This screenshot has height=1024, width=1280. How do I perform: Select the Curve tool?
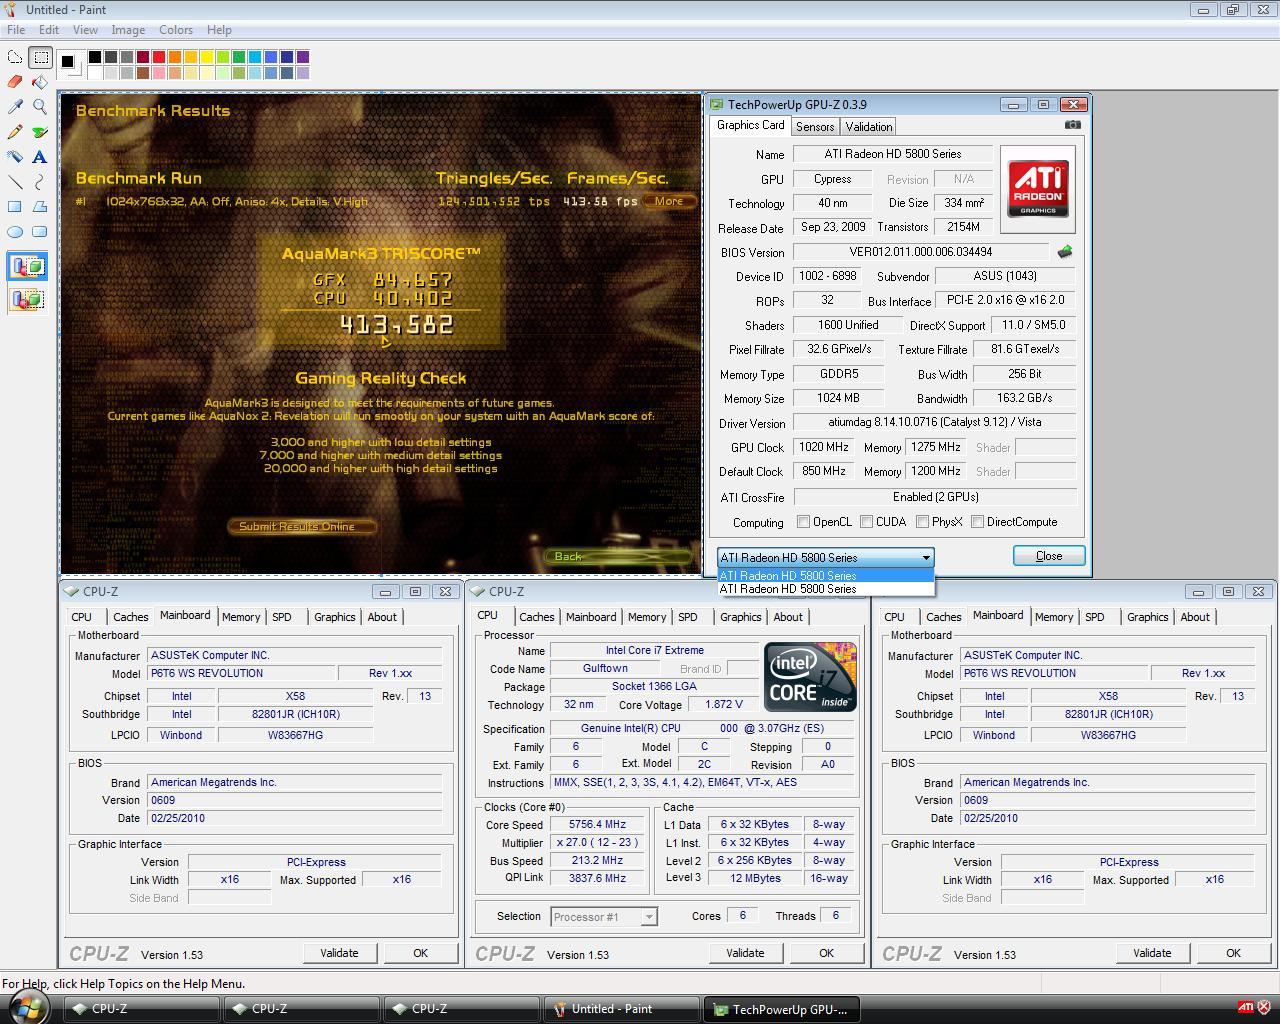coord(40,182)
